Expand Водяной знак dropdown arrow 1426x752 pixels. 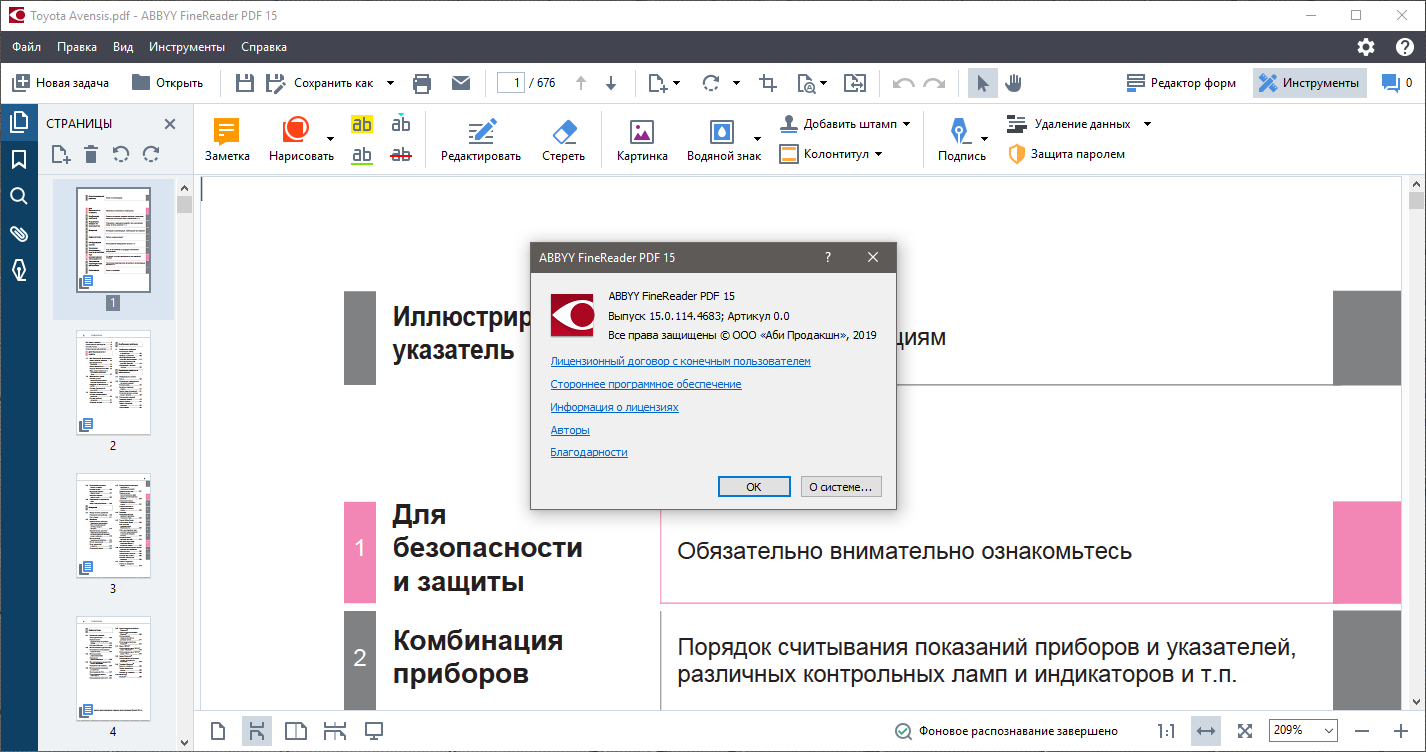point(757,139)
